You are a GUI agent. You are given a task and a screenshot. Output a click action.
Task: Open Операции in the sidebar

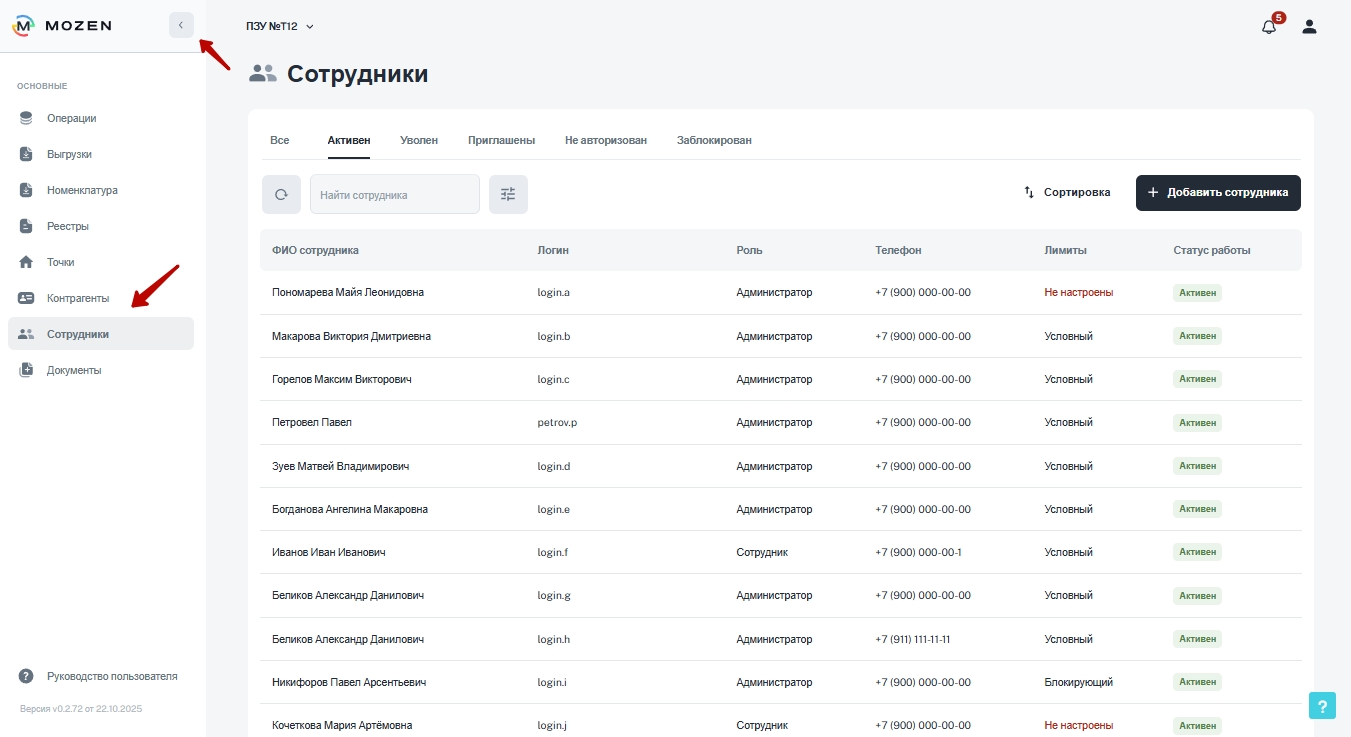71,118
